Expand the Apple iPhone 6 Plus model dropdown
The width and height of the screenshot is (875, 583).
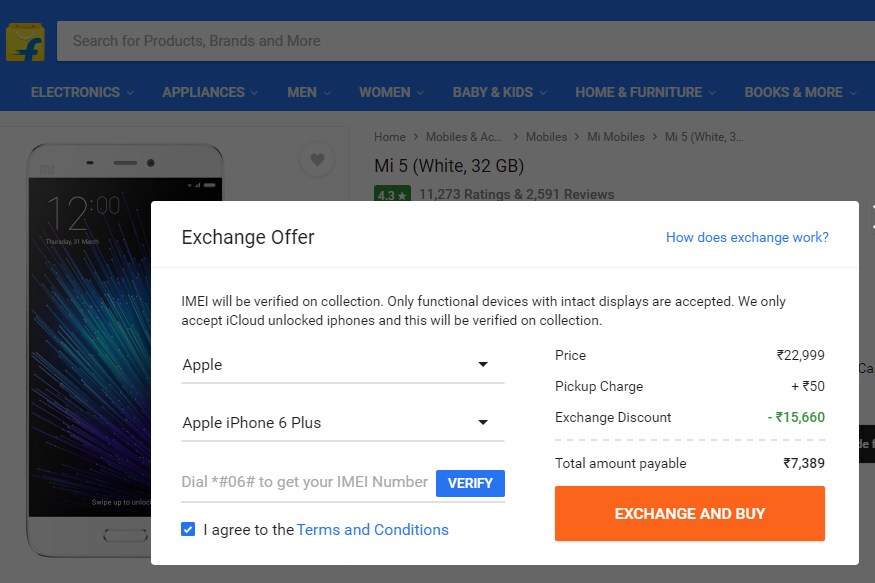click(343, 423)
